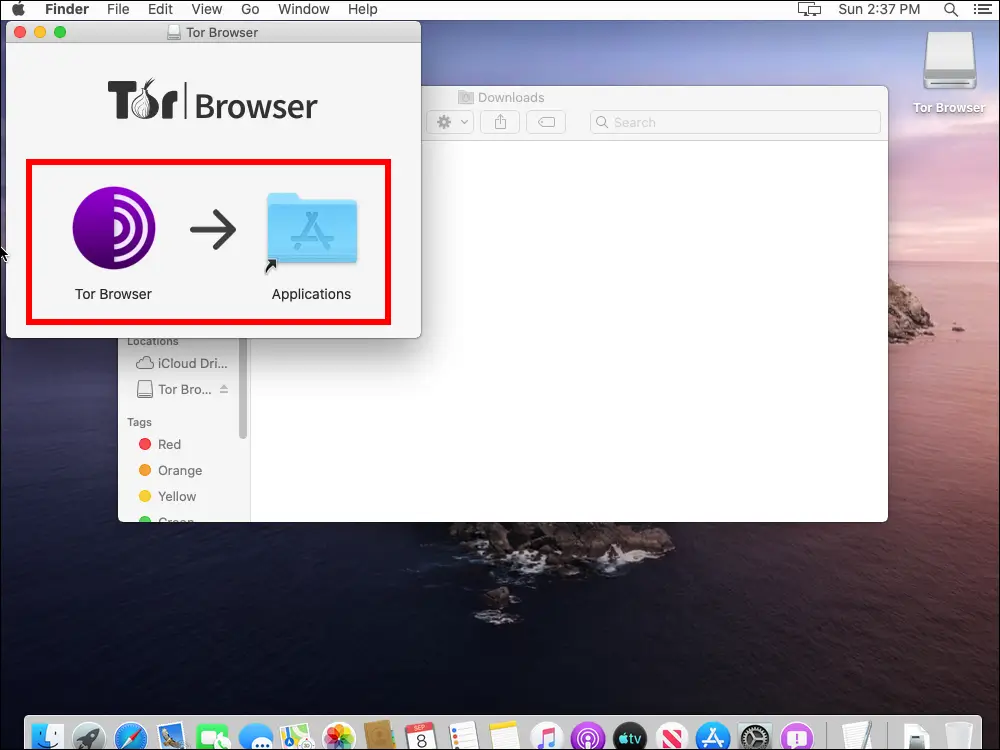
Task: Open the Edit menu
Action: point(160,9)
